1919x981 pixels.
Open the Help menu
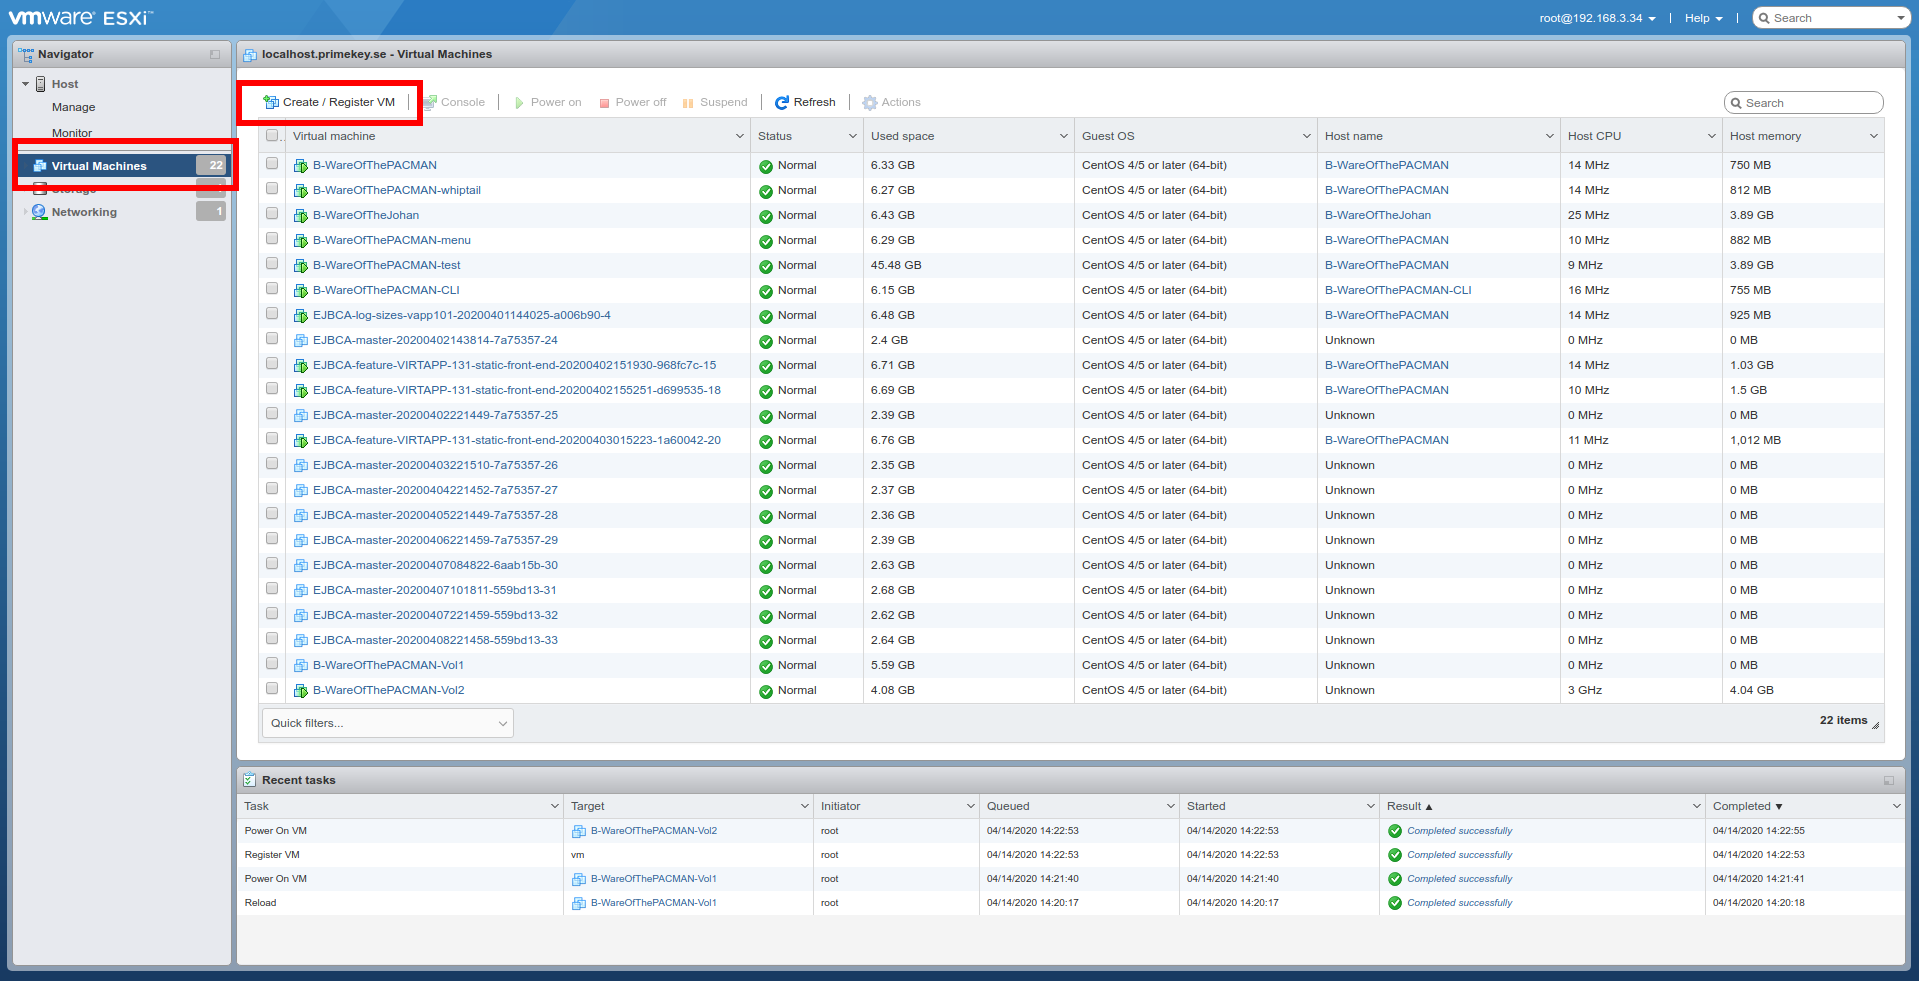click(x=1703, y=18)
